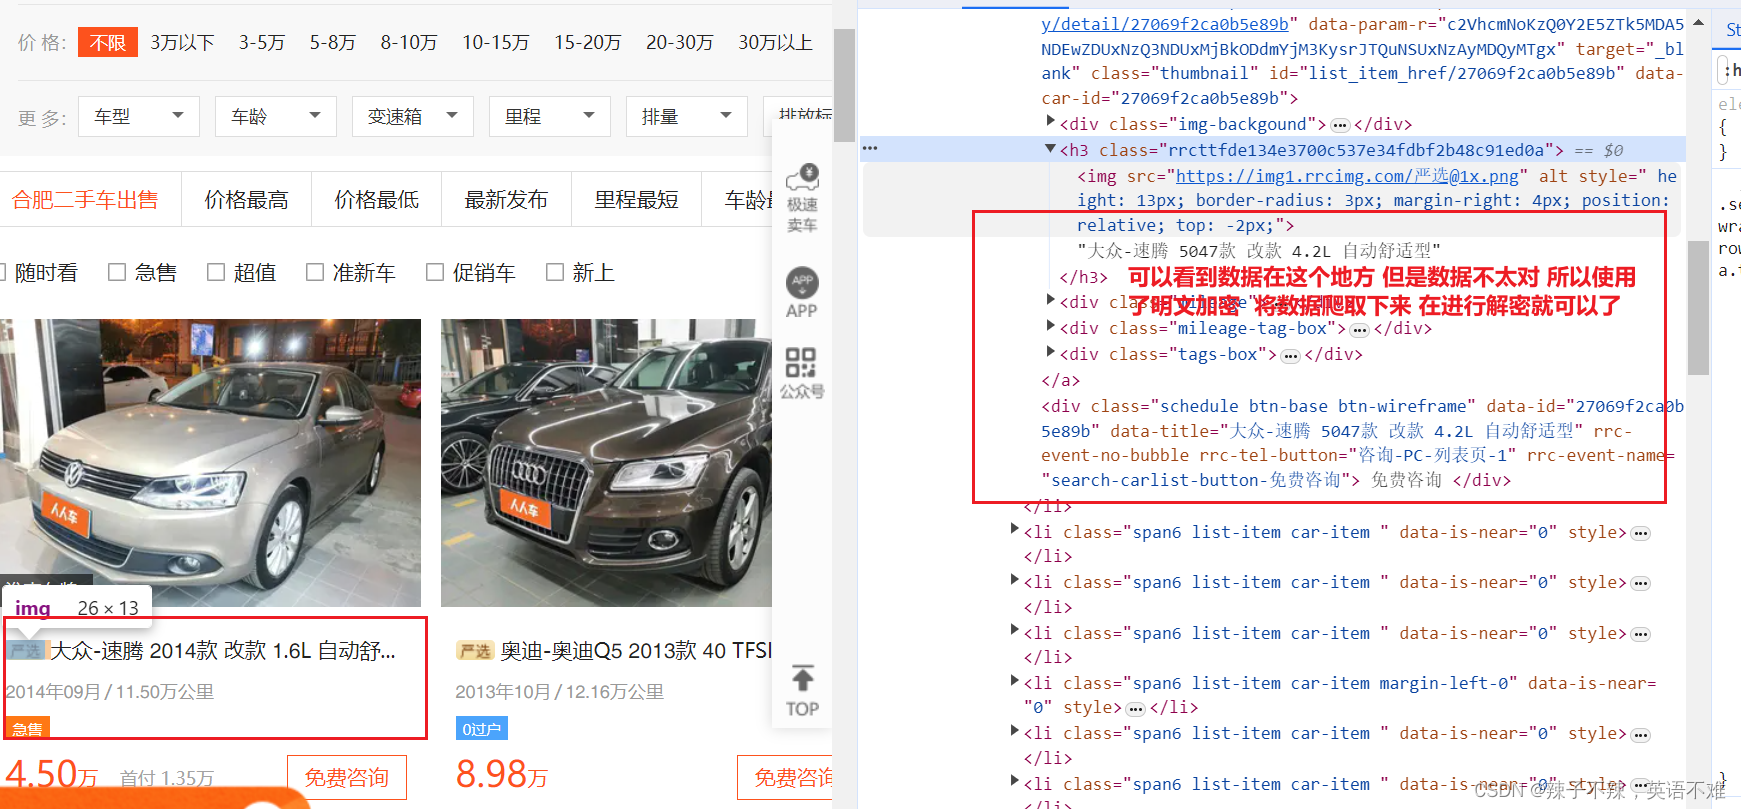Screen dimensions: 1741x809
Task: Select the 2013年10月 / 12.16万公里 text
Action: (x=559, y=692)
